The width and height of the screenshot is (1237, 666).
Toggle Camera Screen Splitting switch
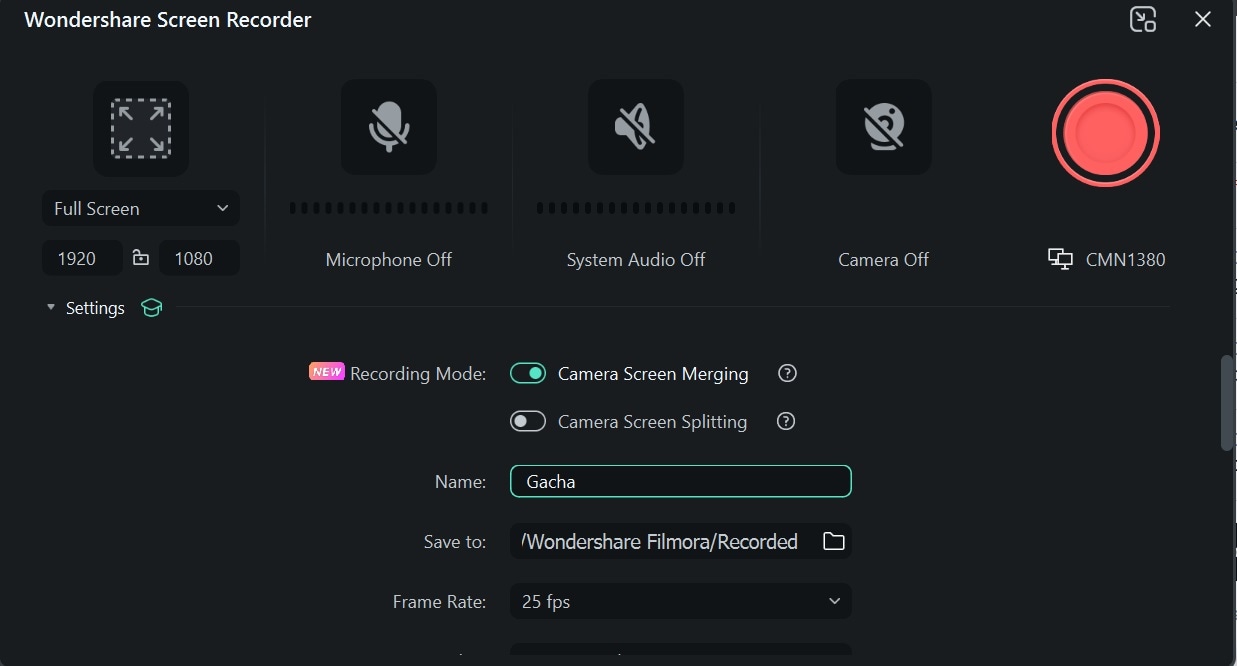pos(528,422)
